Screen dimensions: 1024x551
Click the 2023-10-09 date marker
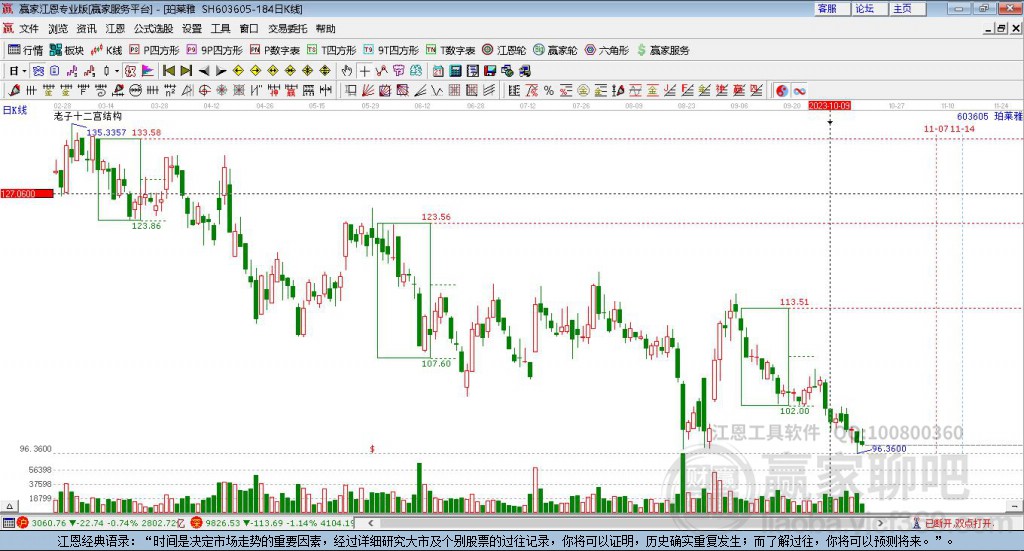(x=829, y=105)
